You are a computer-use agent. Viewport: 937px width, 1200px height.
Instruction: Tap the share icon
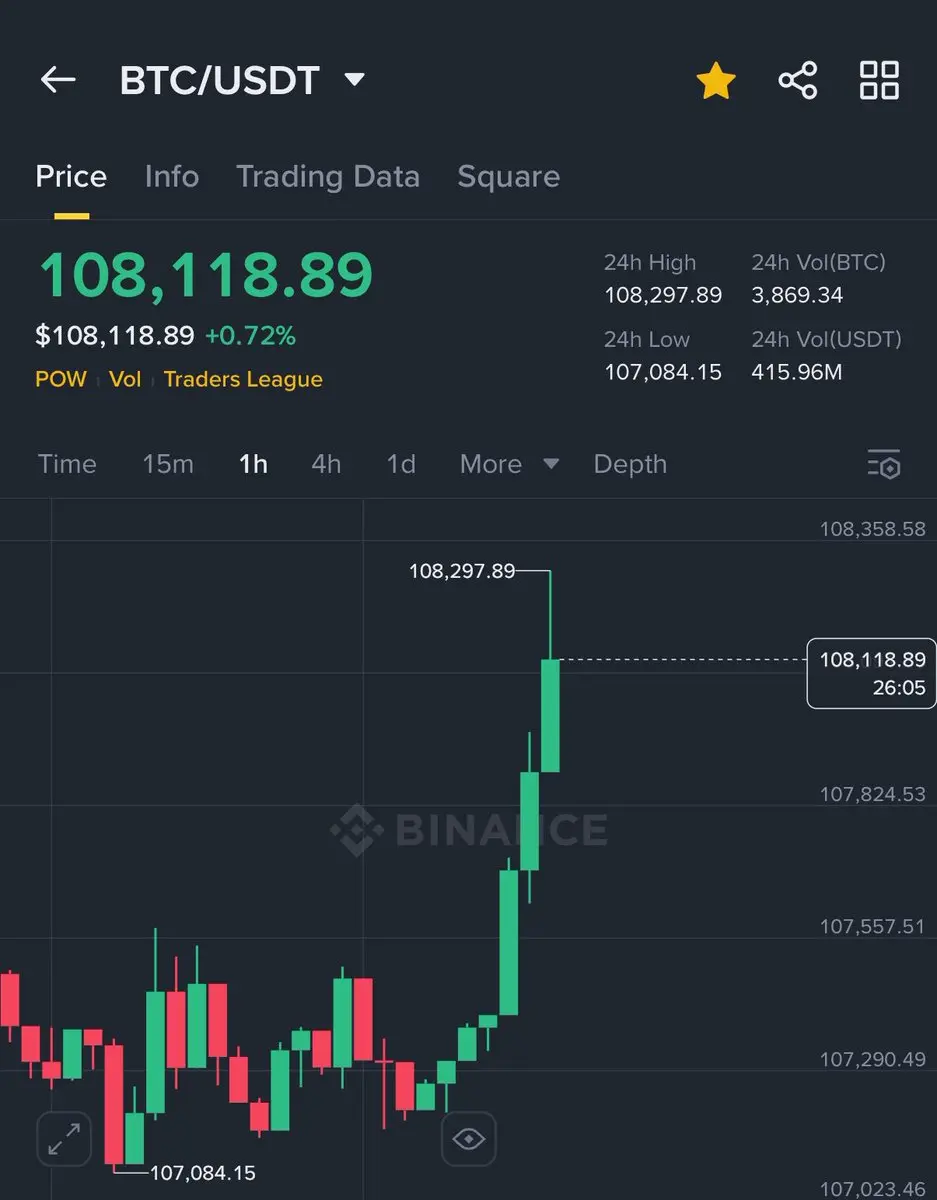tap(797, 81)
